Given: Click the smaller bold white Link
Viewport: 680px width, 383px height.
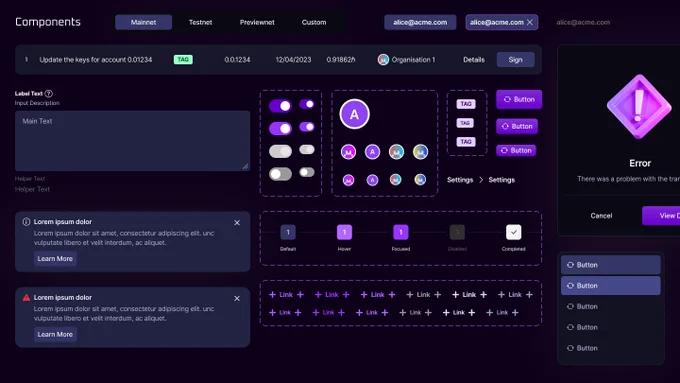Looking at the screenshot, I should [x=459, y=312].
